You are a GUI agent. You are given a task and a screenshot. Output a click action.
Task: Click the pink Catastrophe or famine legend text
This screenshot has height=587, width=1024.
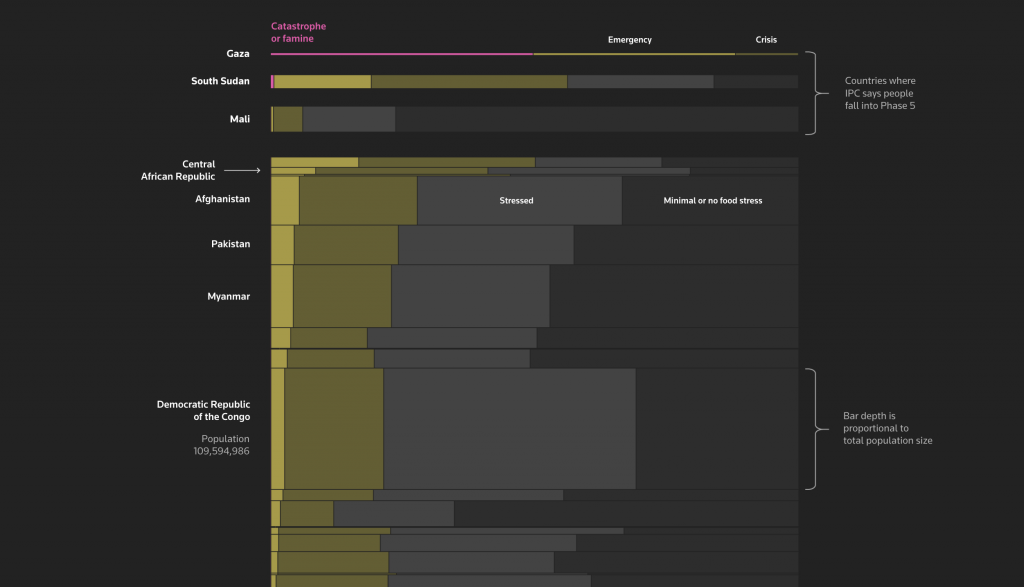pos(298,33)
